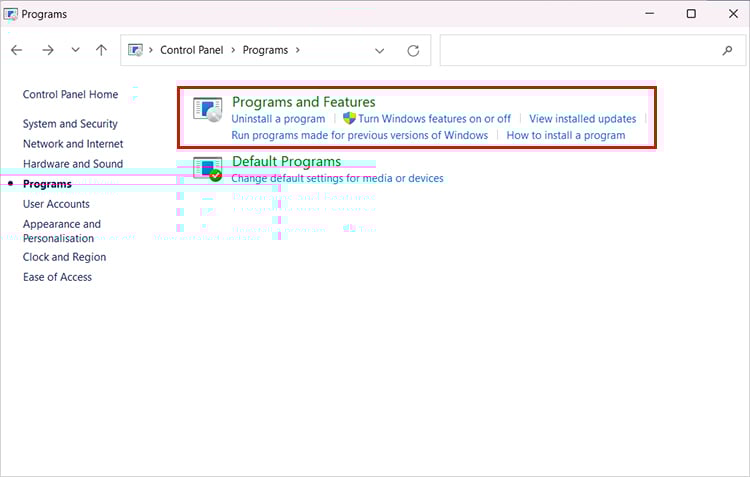Open Ease of Access category
750x477 pixels.
(57, 277)
